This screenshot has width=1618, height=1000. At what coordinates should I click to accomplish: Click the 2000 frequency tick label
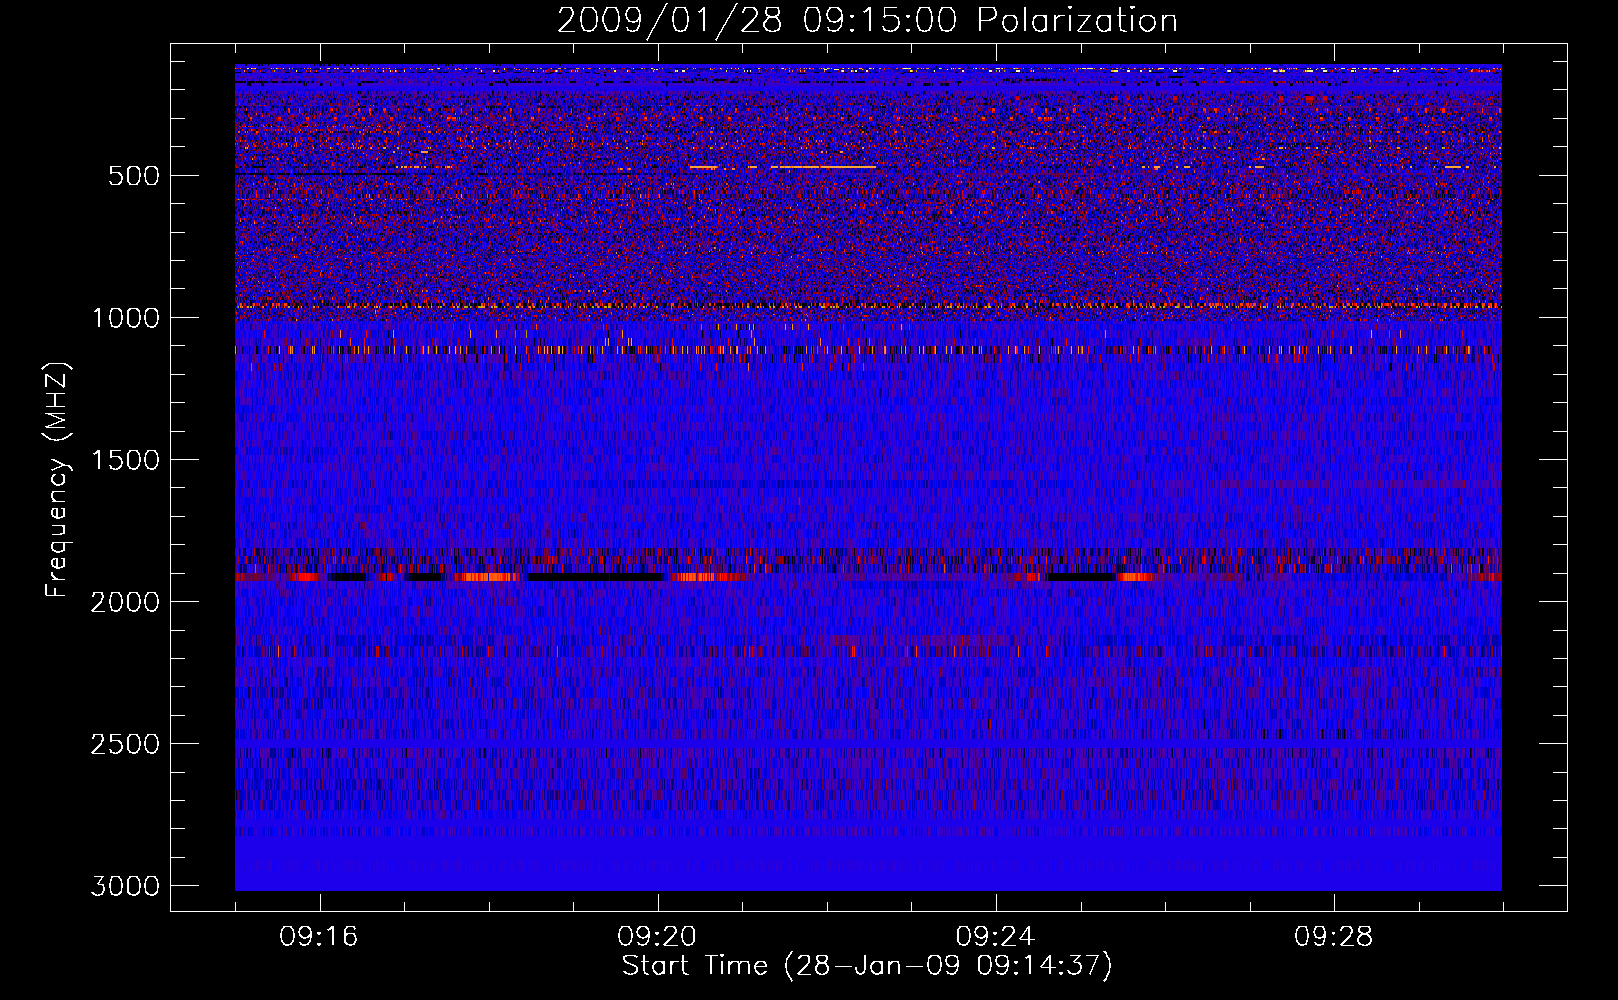tap(125, 602)
